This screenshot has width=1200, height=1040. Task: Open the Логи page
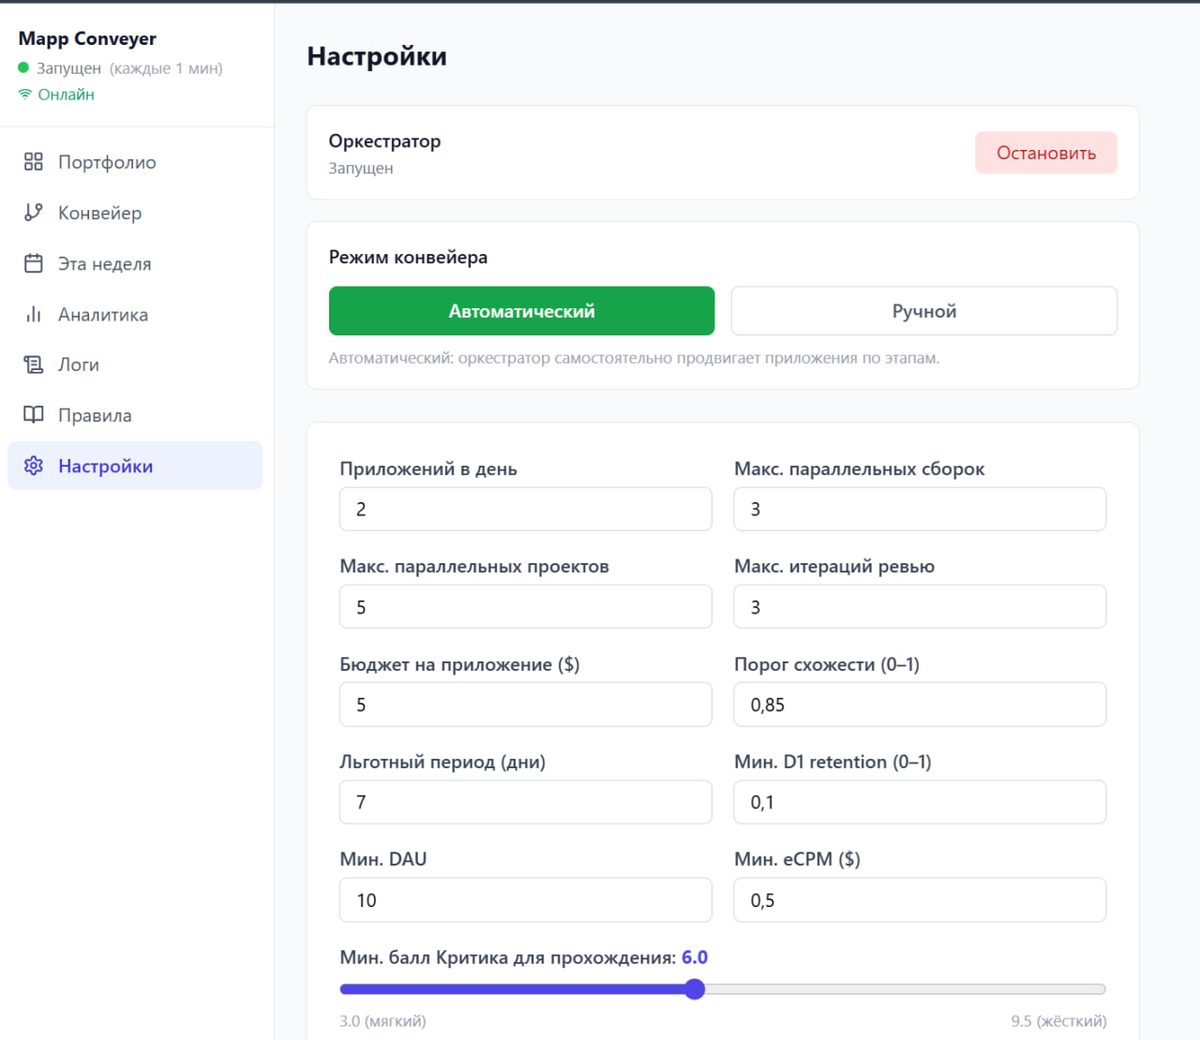135,364
